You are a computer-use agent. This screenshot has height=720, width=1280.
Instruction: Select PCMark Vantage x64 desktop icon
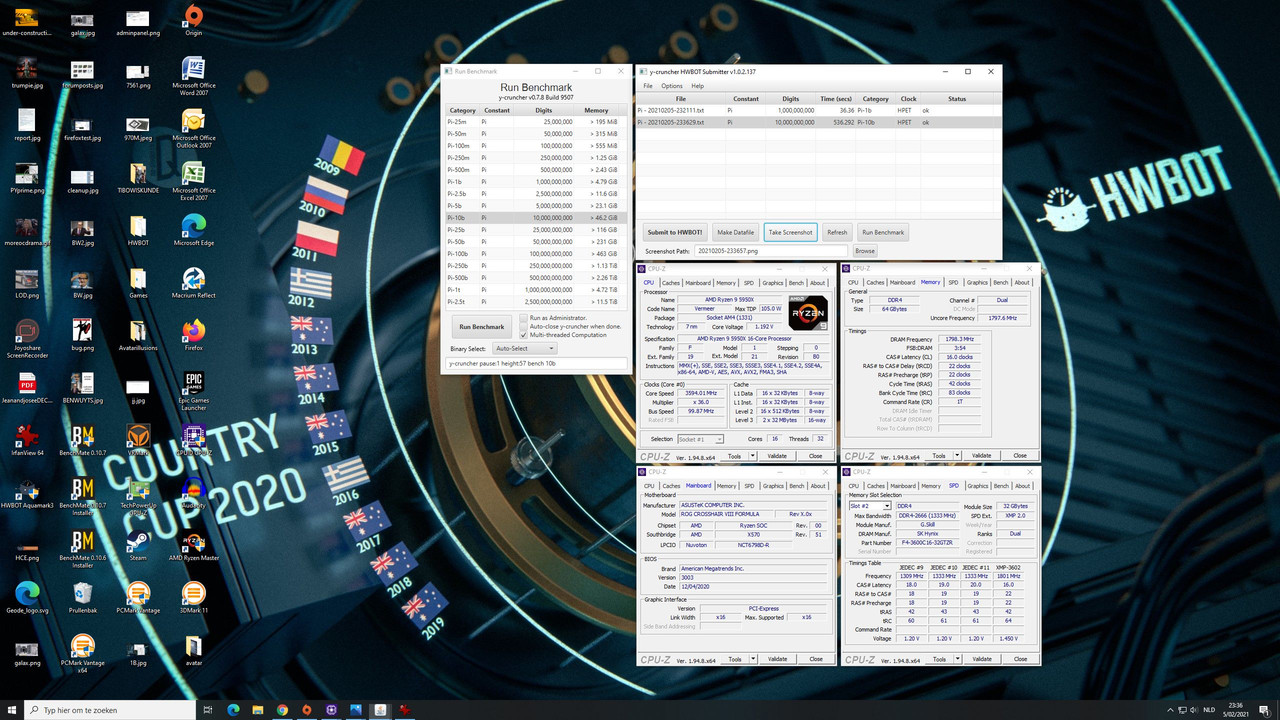click(x=83, y=653)
